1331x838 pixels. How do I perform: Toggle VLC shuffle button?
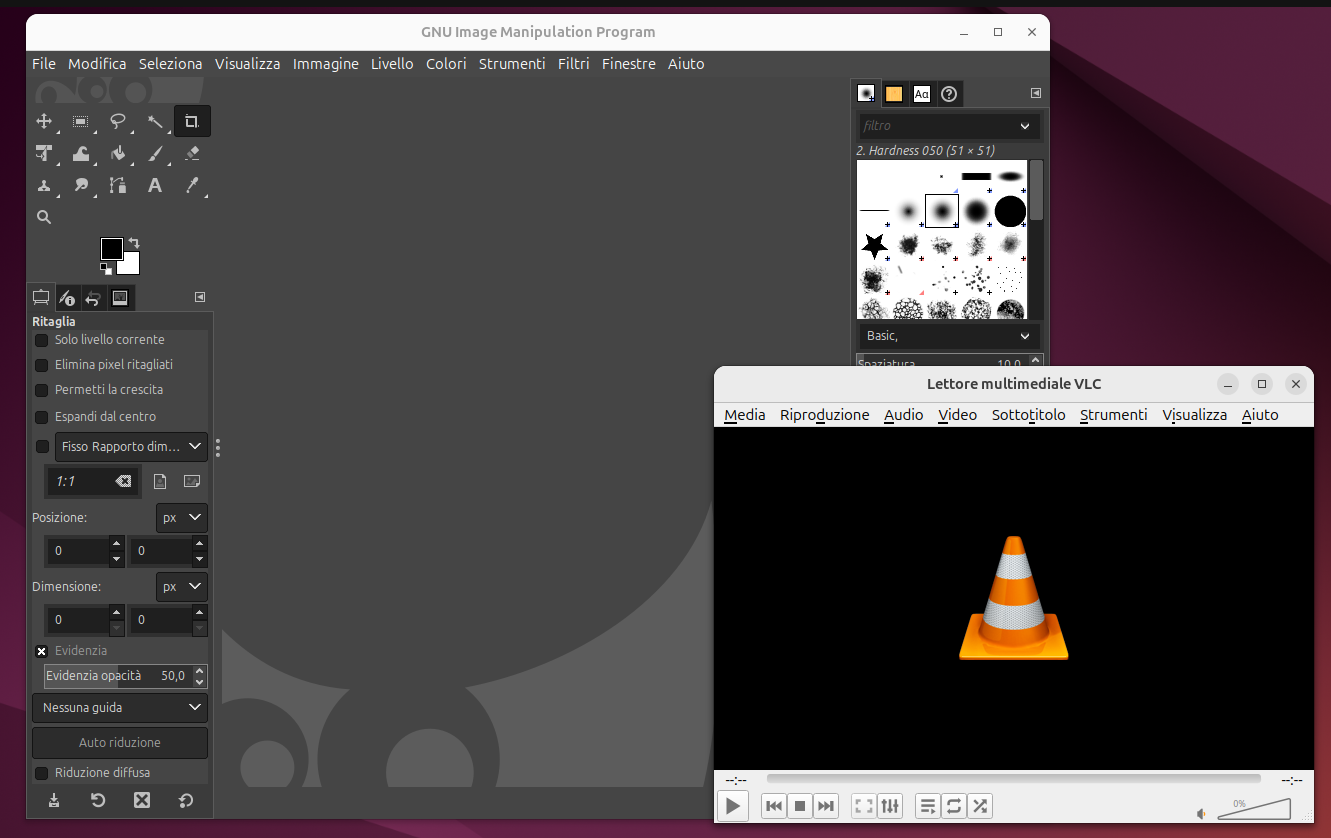click(x=980, y=806)
